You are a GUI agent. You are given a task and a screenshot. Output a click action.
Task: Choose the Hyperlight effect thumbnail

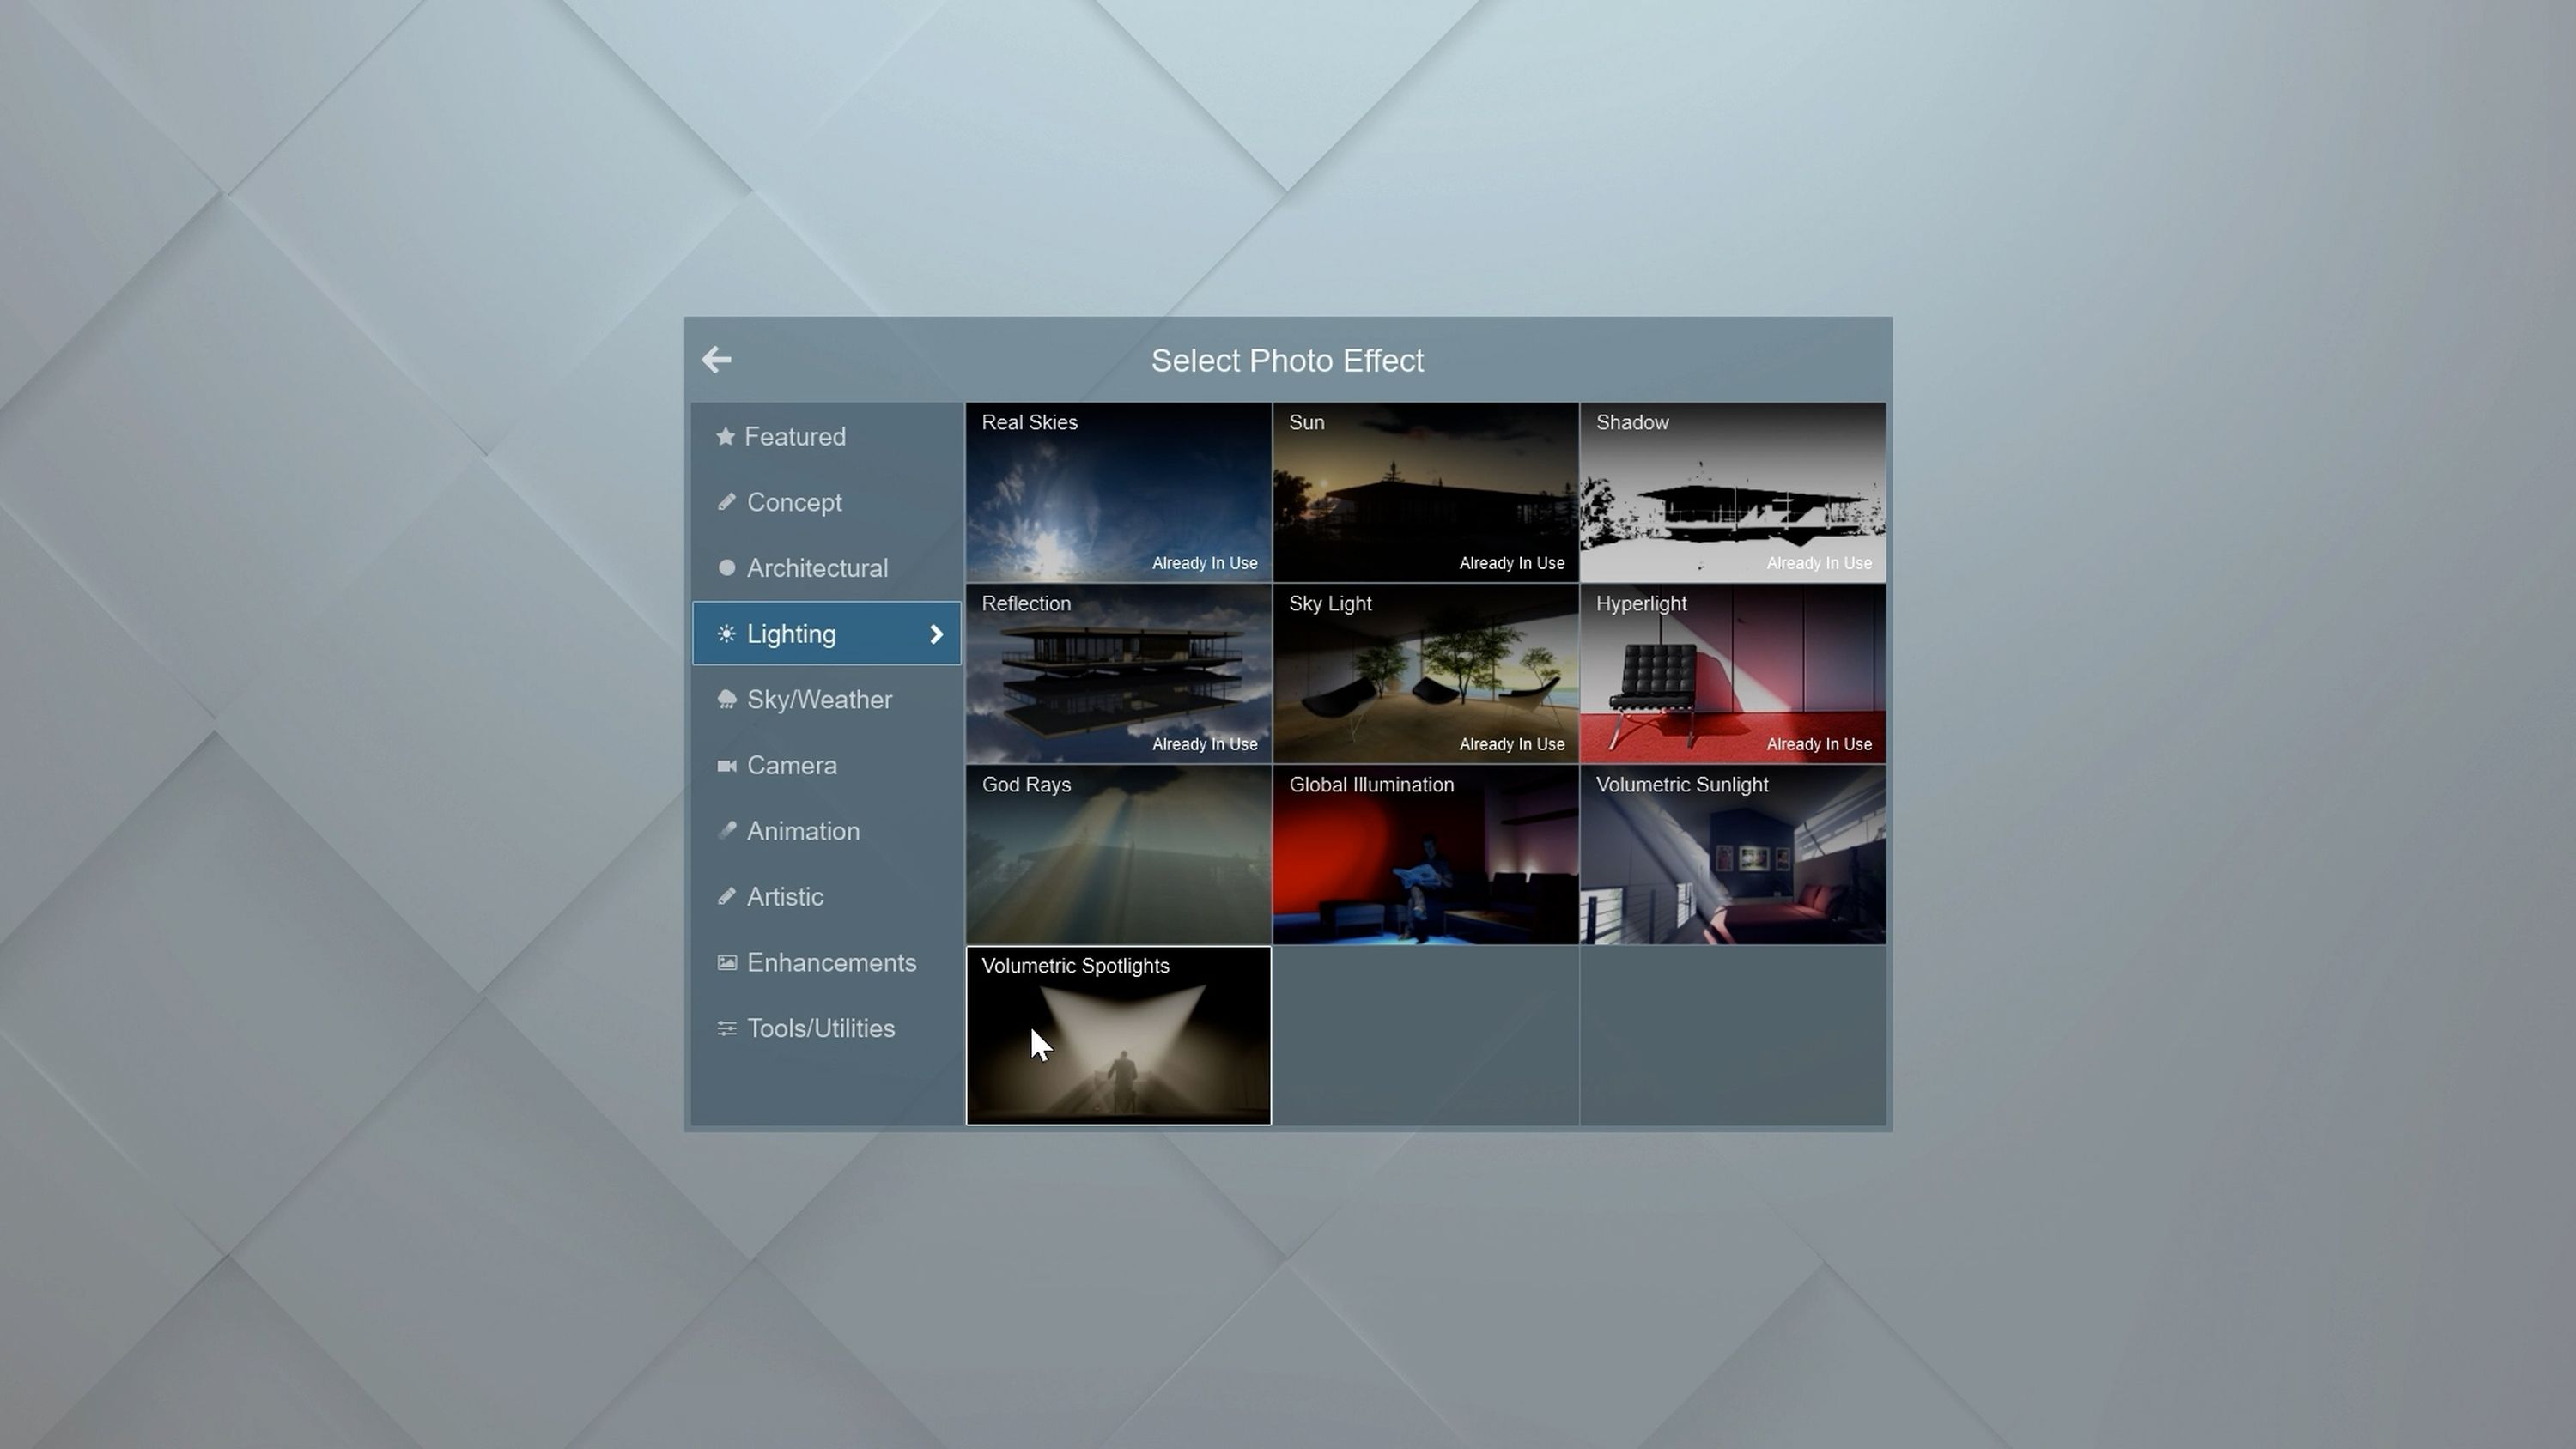(1732, 673)
